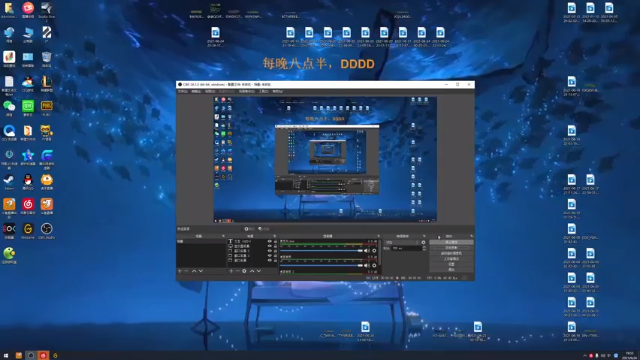Viewport: 640px width, 360px height.
Task: Open the Windows Start menu
Action: (x=6, y=356)
